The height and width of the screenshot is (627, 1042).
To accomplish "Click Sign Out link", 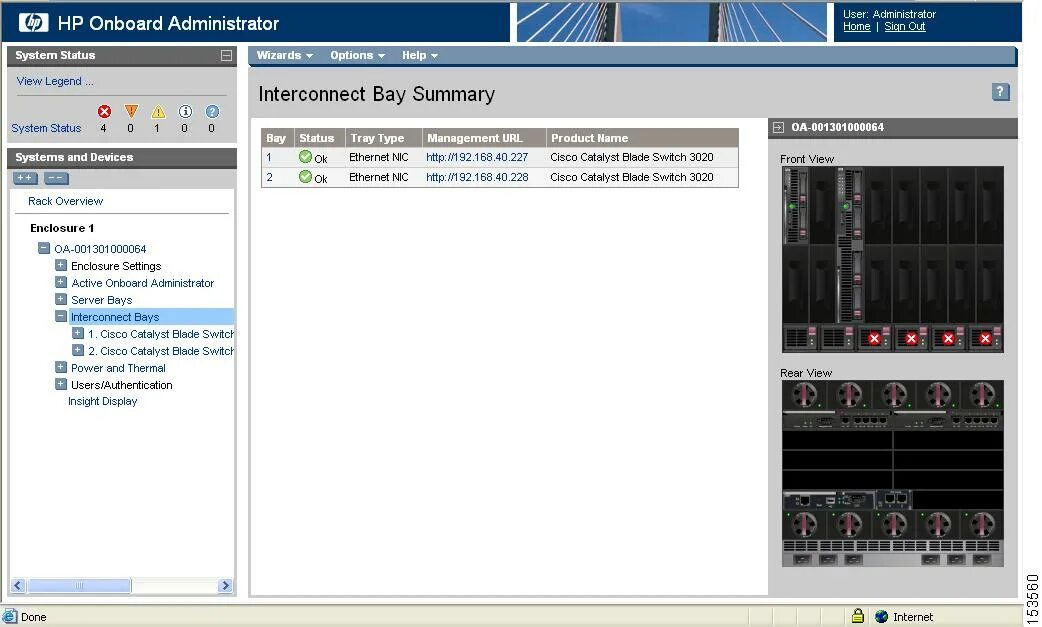I will point(904,27).
